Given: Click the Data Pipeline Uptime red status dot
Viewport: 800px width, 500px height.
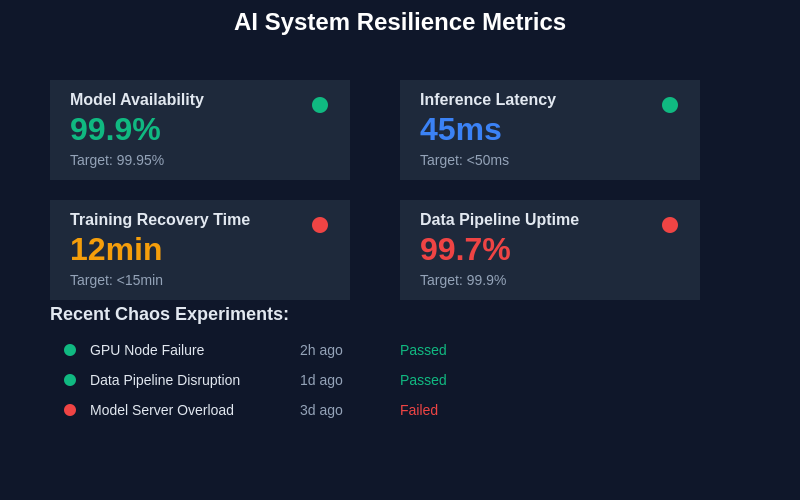Looking at the screenshot, I should pos(670,225).
